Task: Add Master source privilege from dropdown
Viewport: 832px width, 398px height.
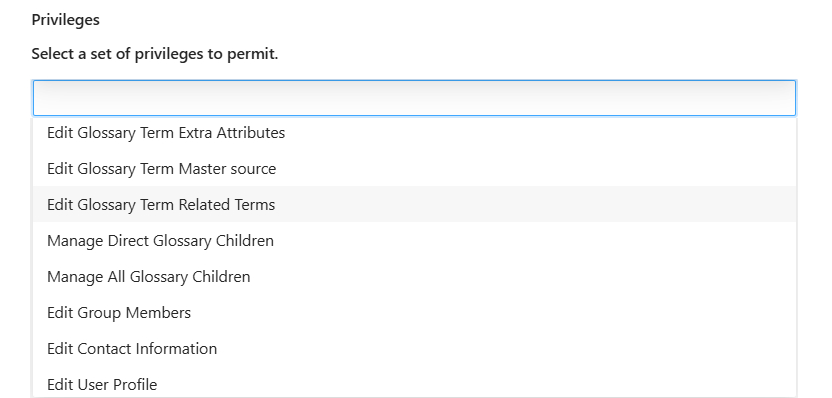Action: coord(414,169)
